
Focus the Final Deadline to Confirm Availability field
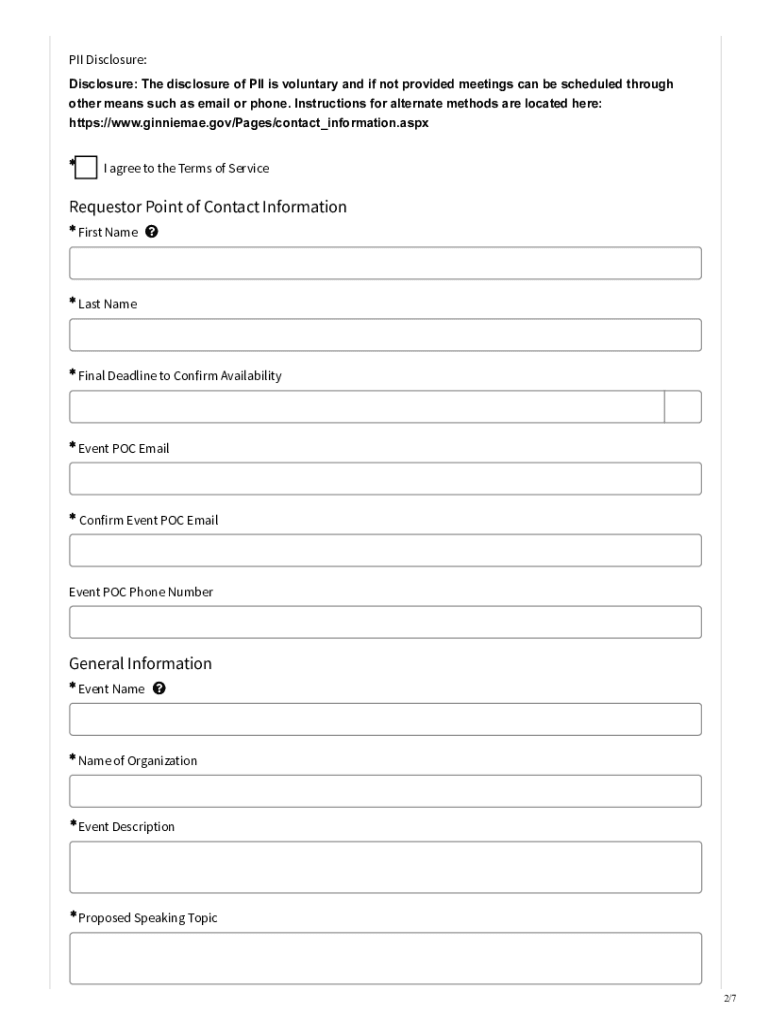(366, 407)
